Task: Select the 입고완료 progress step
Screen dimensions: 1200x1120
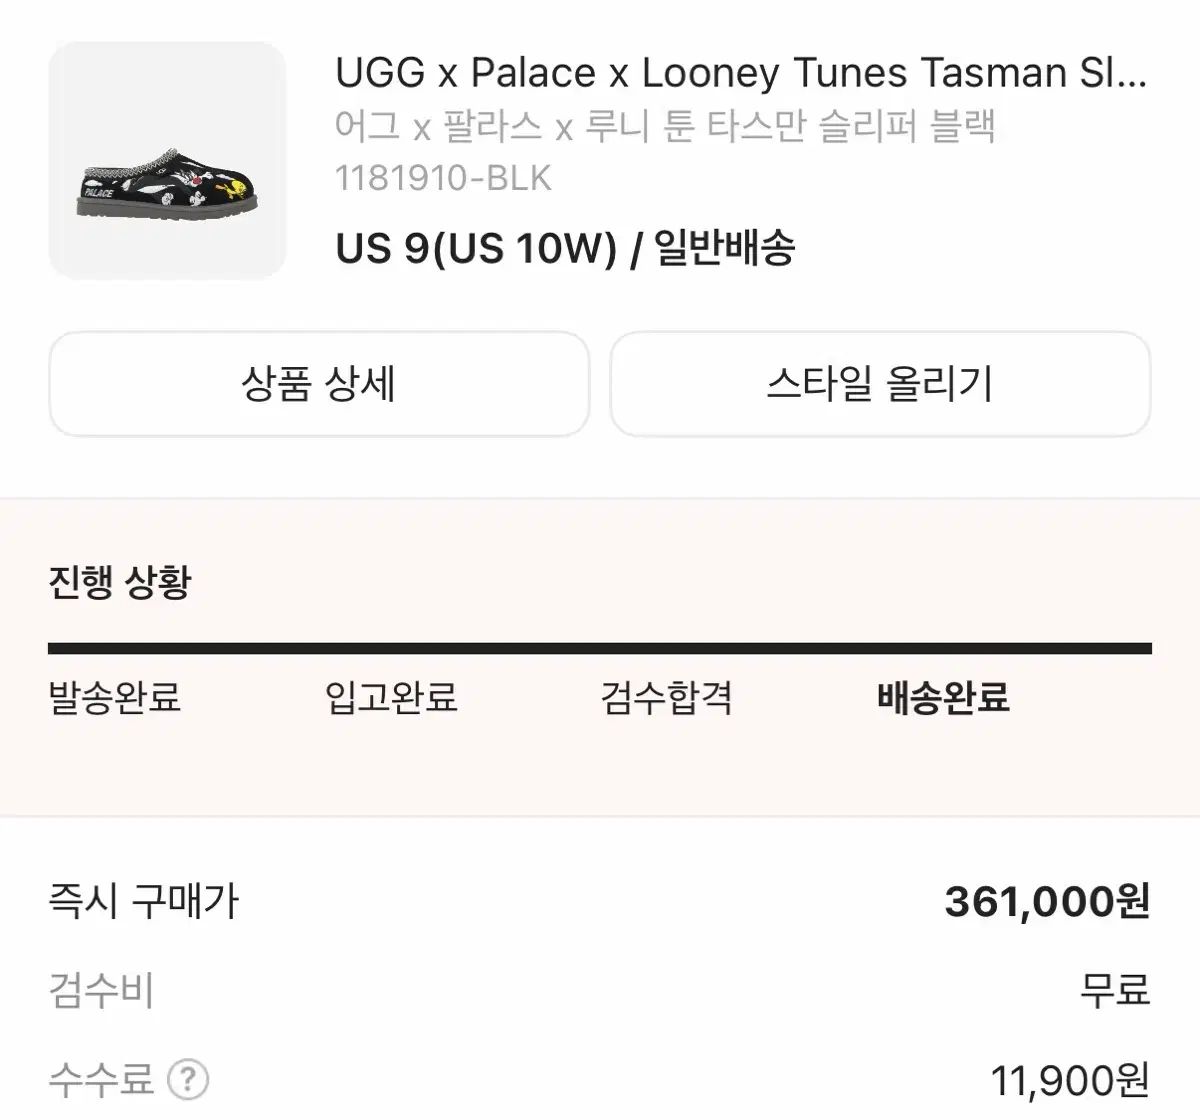Action: pos(391,697)
